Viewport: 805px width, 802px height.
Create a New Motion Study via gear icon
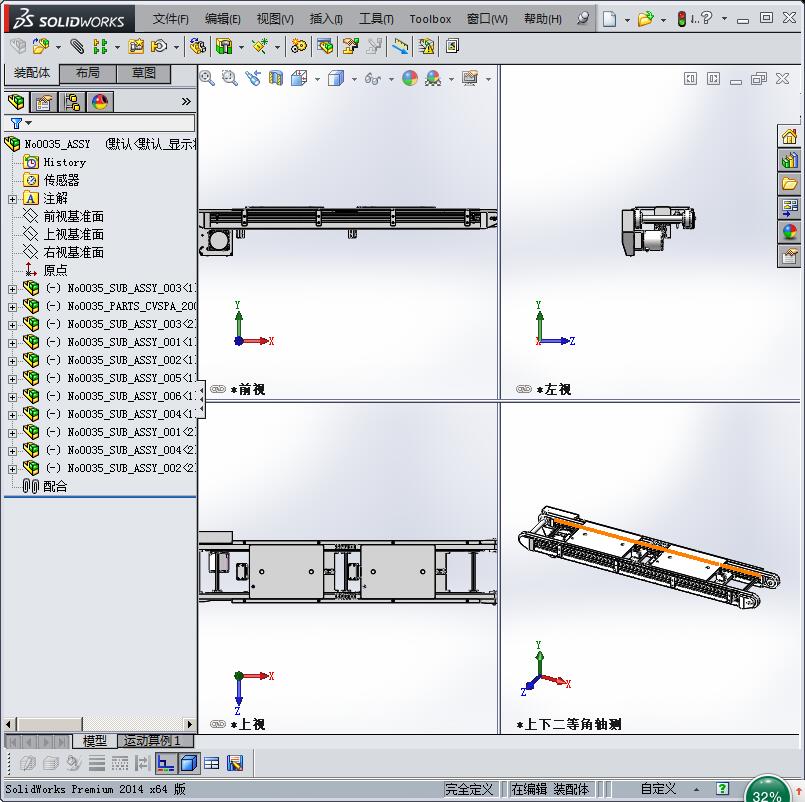[298, 47]
